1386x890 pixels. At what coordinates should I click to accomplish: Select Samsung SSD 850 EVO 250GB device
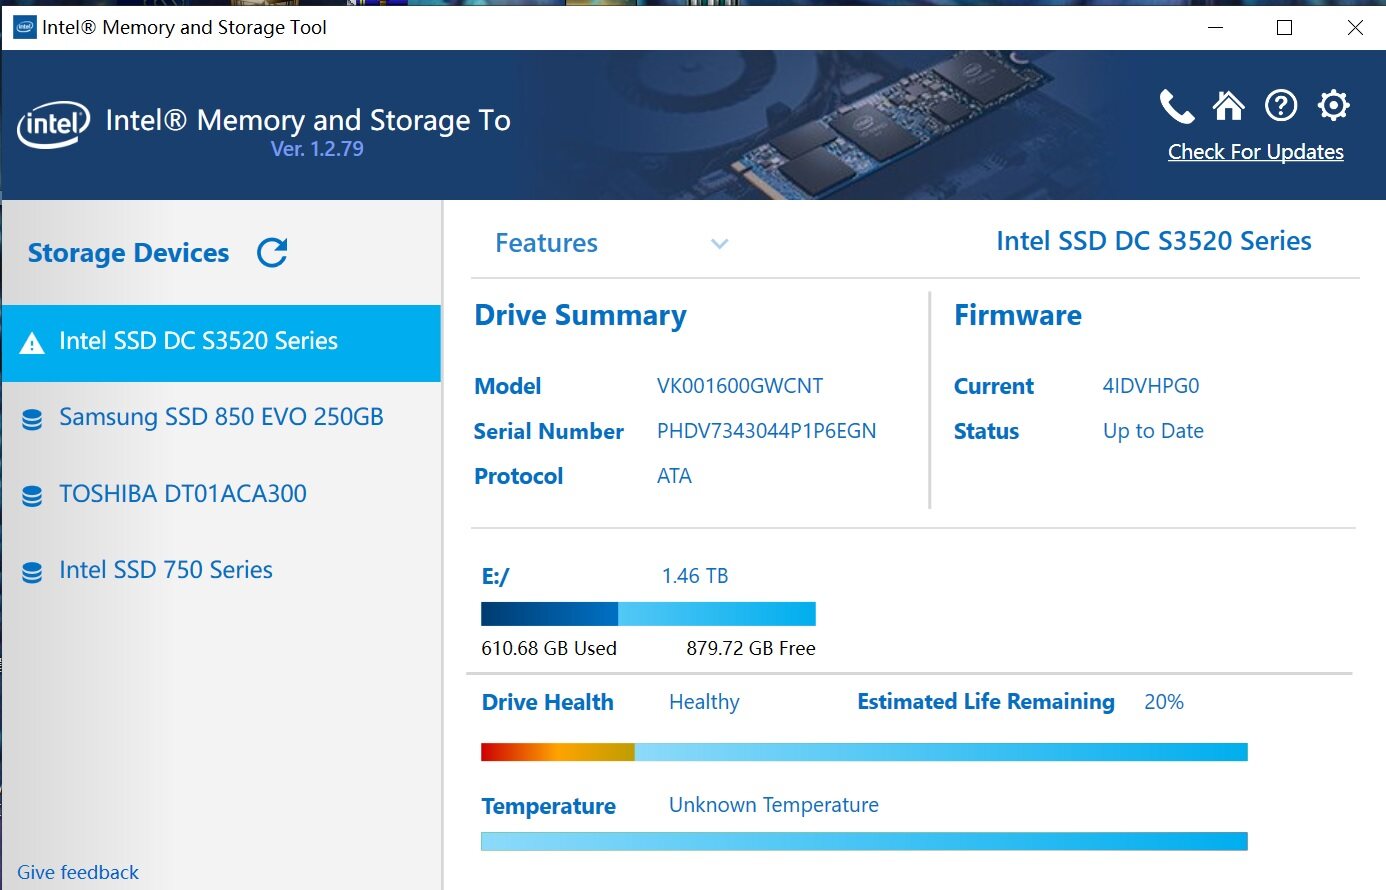(221, 418)
